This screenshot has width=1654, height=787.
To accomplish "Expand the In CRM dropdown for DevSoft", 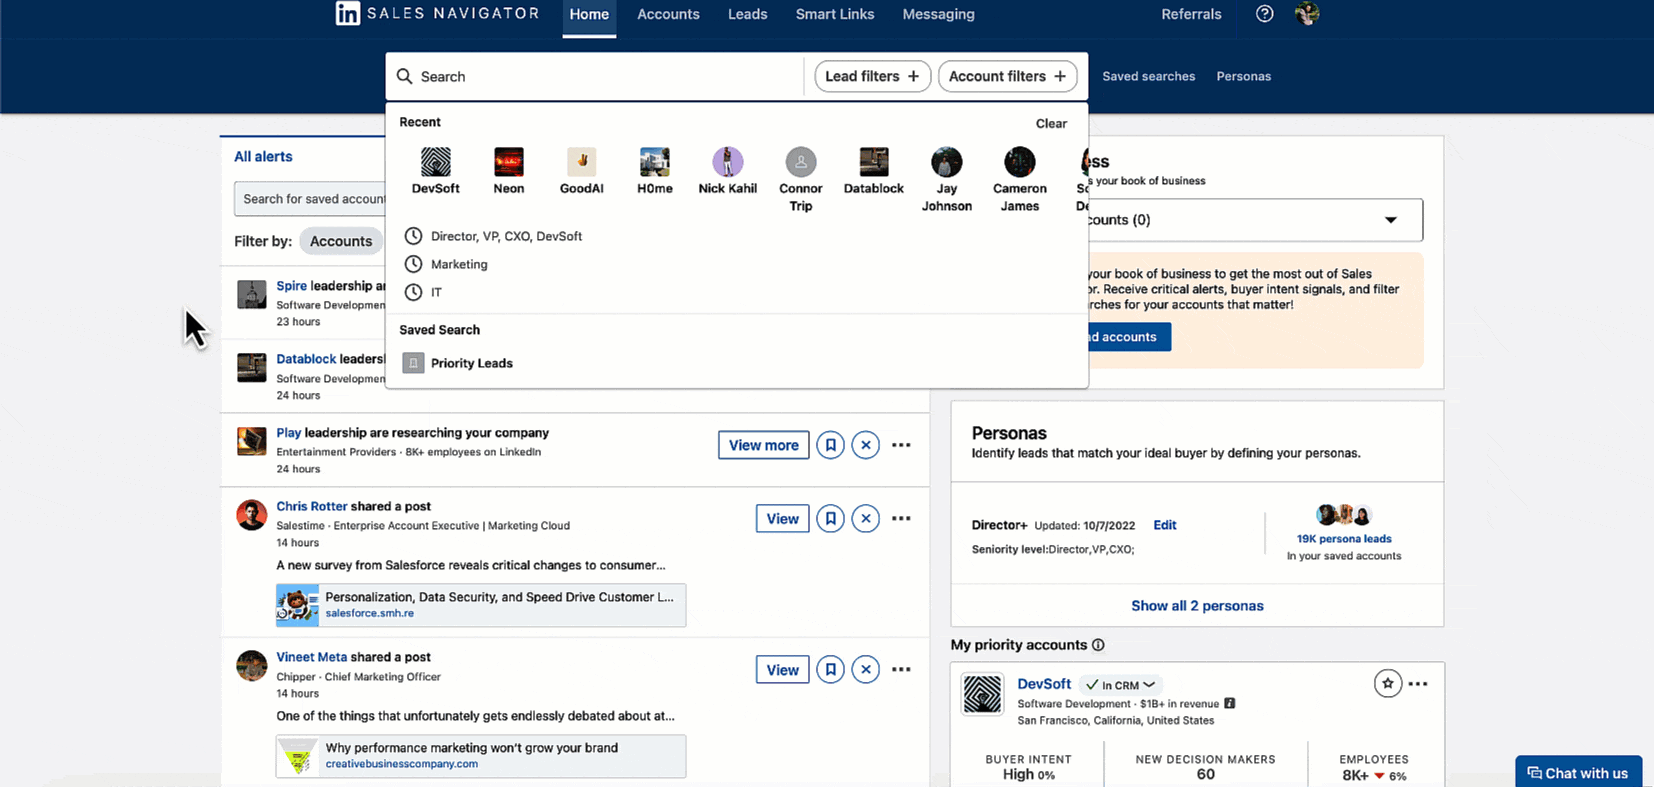I will (x=1121, y=685).
